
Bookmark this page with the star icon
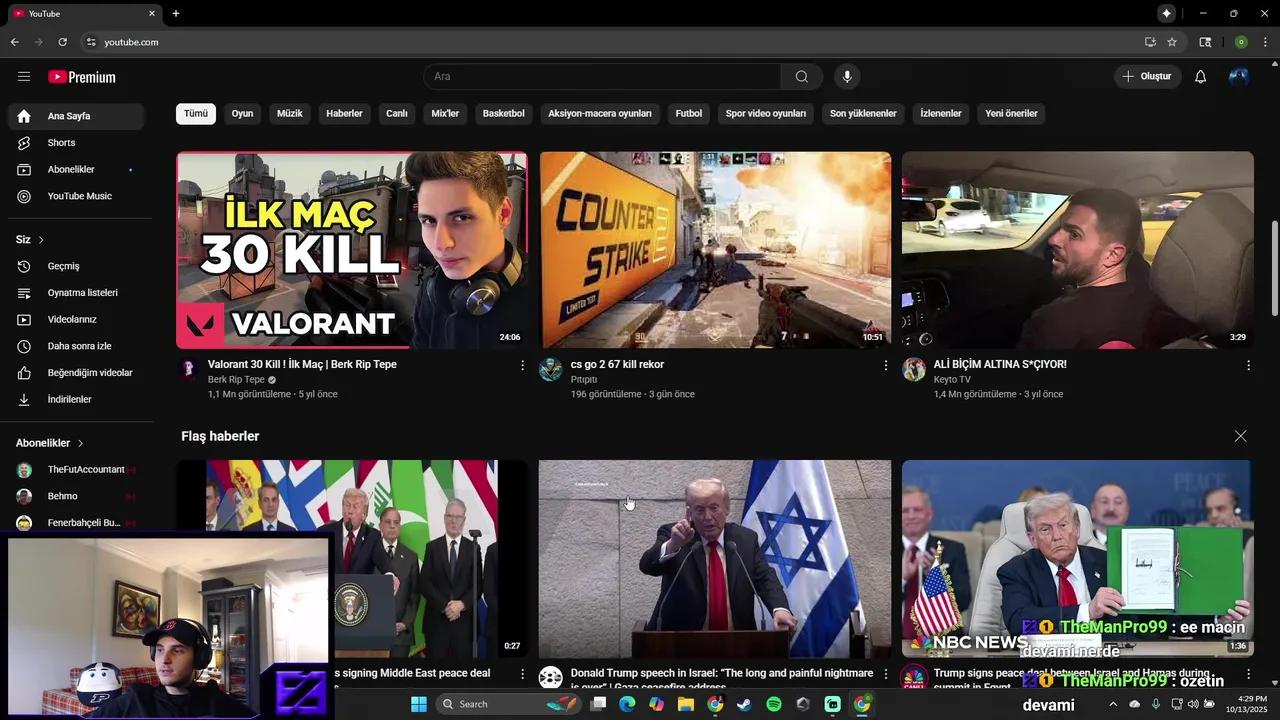[x=1172, y=42]
